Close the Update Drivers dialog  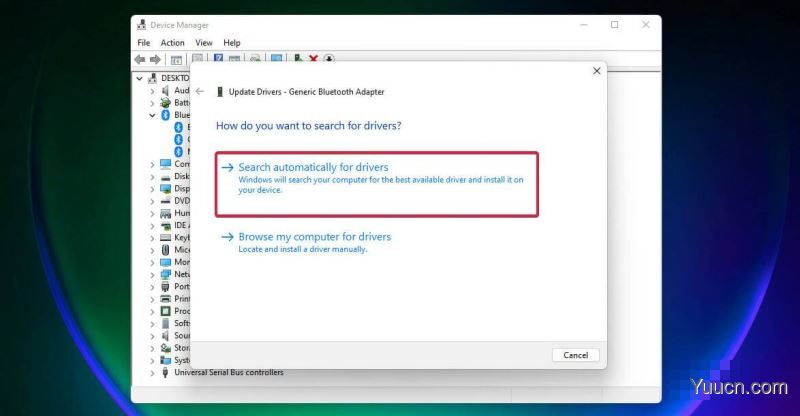click(x=596, y=71)
